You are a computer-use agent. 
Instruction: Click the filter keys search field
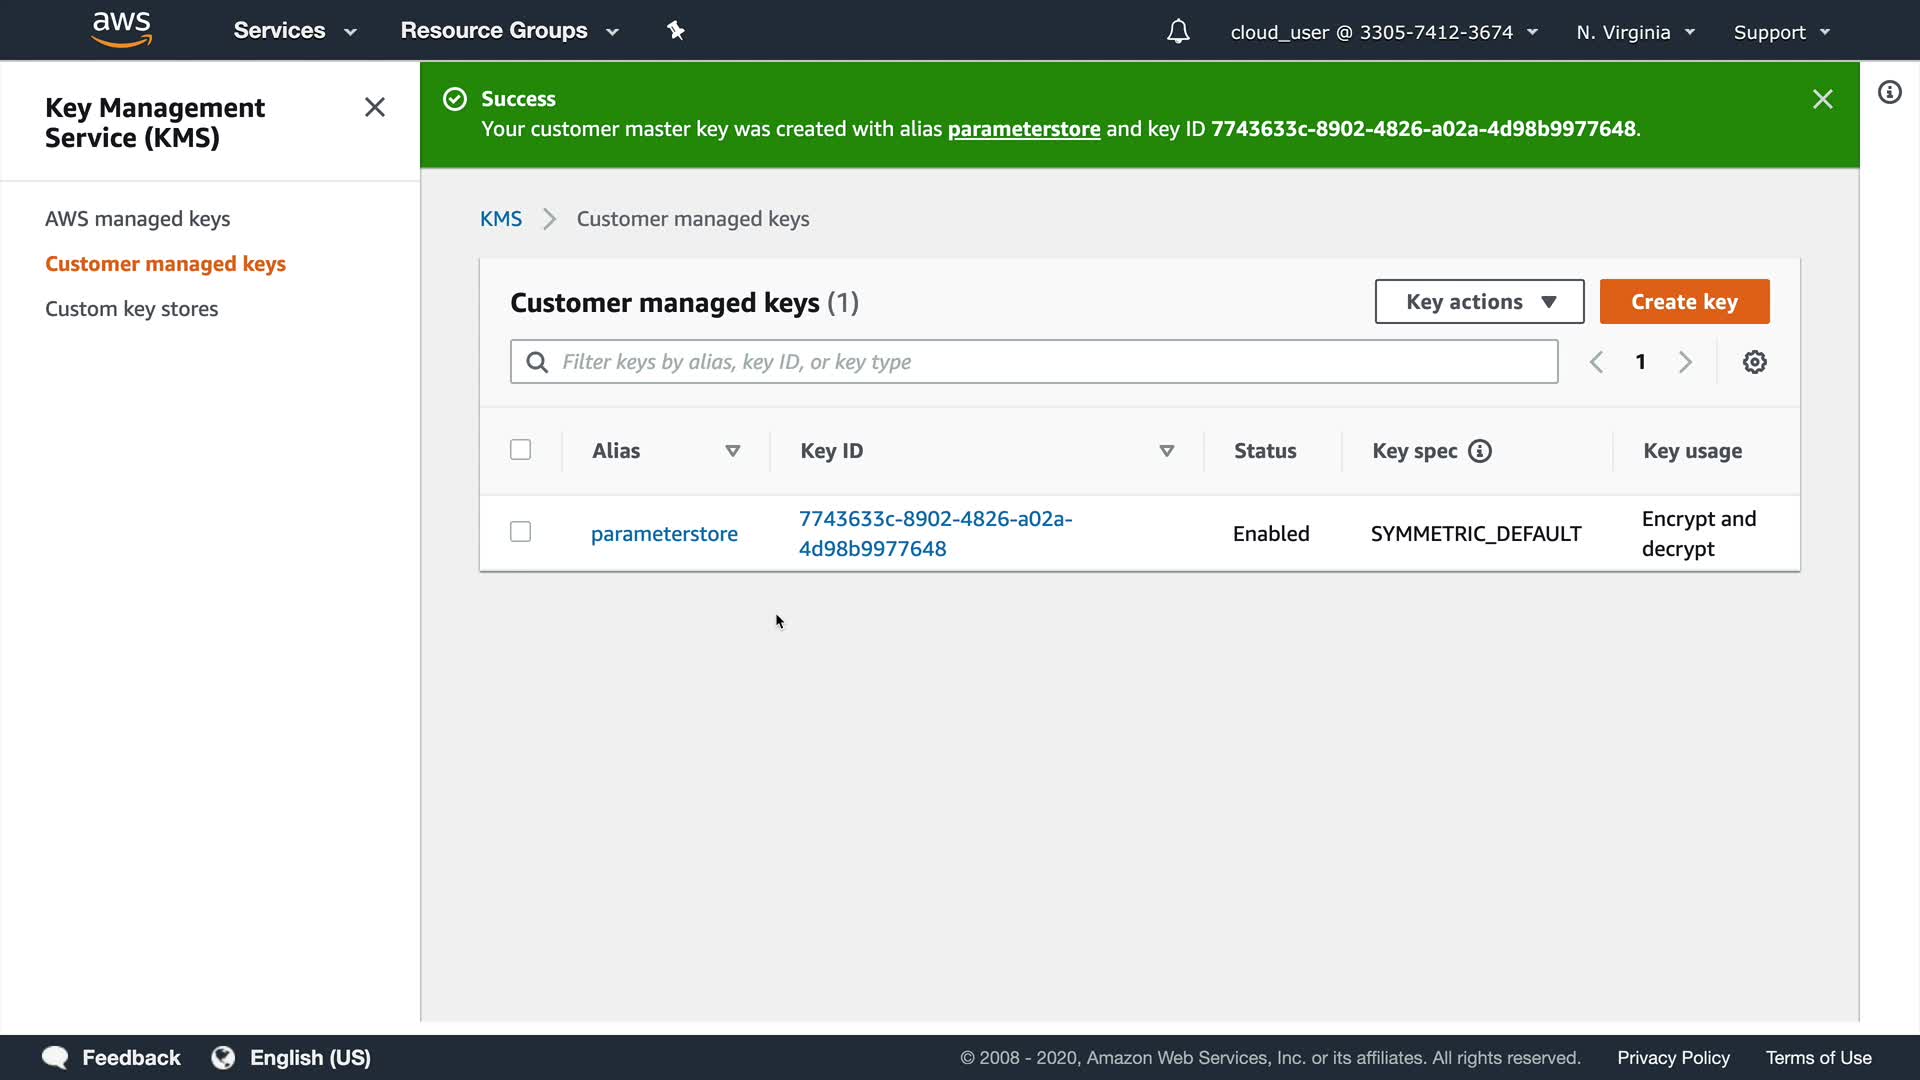pyautogui.click(x=1034, y=362)
